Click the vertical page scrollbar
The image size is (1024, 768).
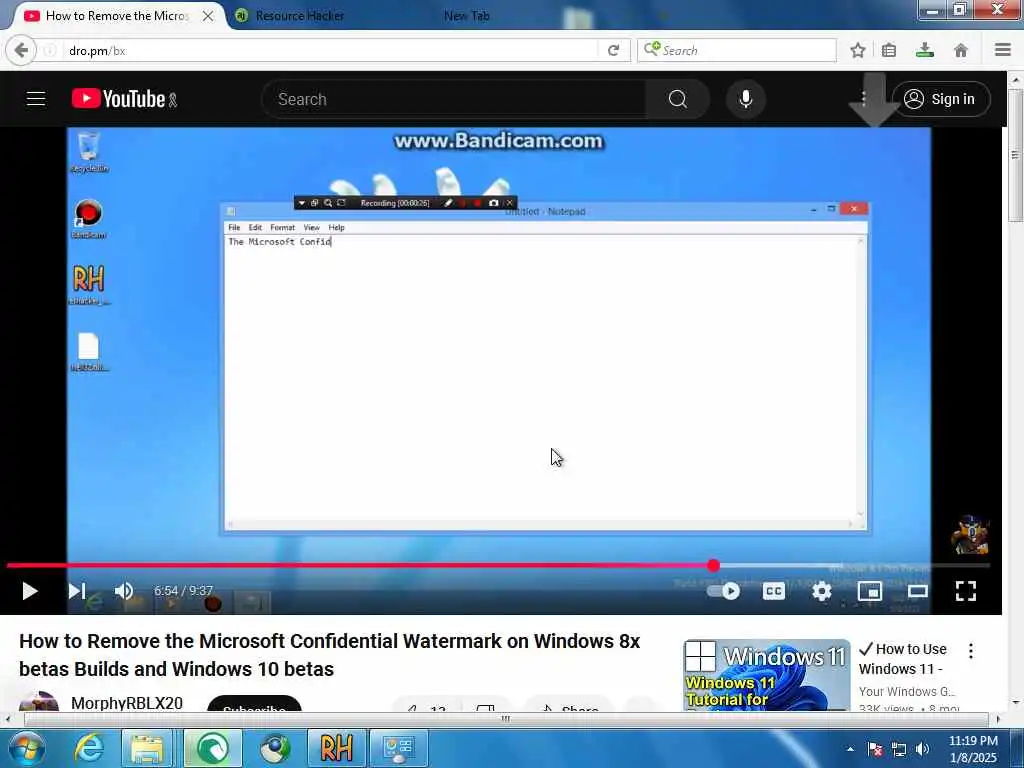(x=1016, y=154)
